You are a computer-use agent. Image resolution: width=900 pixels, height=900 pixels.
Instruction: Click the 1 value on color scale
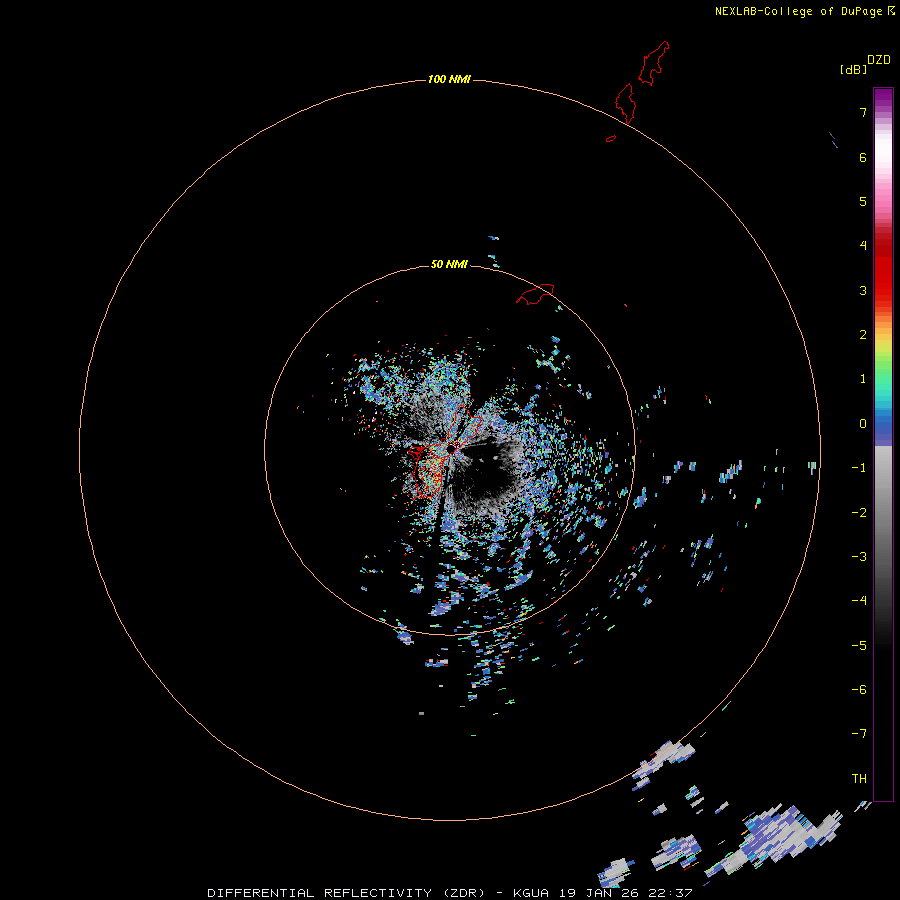pos(863,379)
